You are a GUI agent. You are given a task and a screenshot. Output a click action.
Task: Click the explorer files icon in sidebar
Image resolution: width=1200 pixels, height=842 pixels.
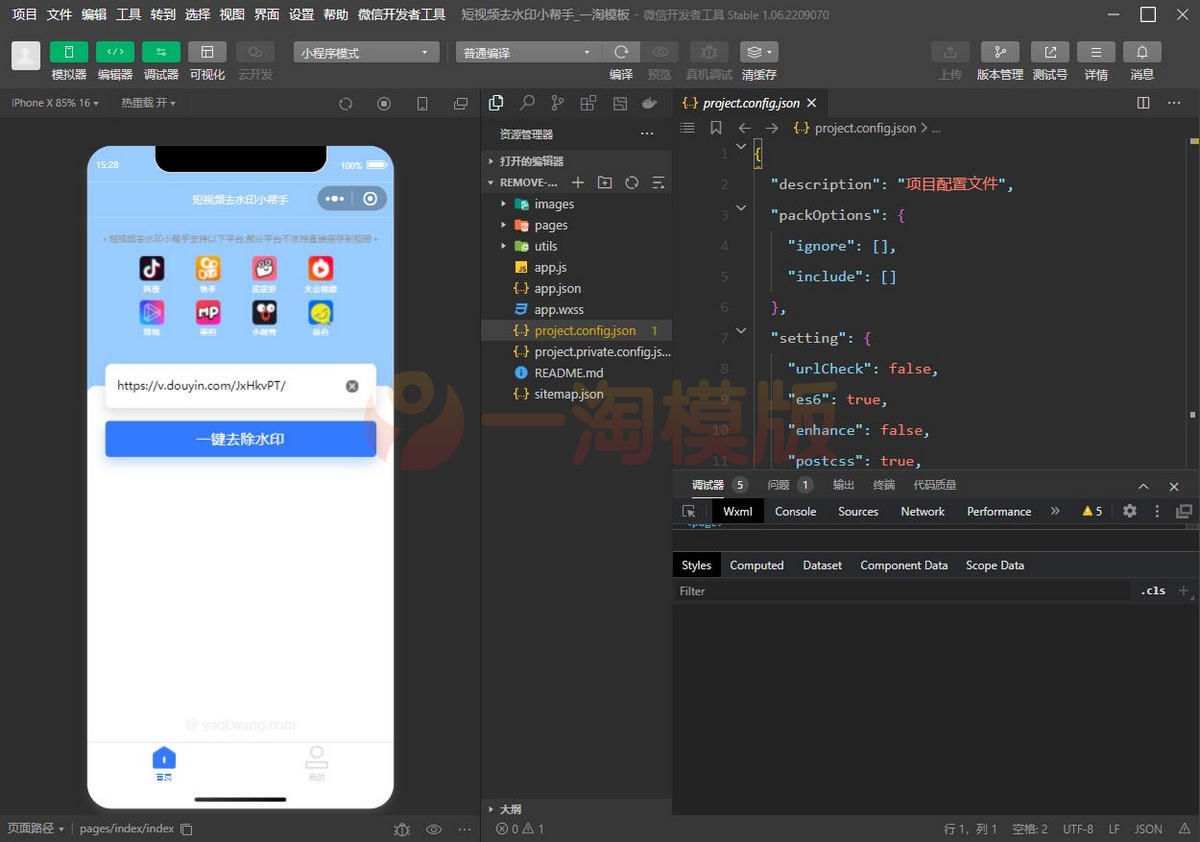[x=496, y=103]
